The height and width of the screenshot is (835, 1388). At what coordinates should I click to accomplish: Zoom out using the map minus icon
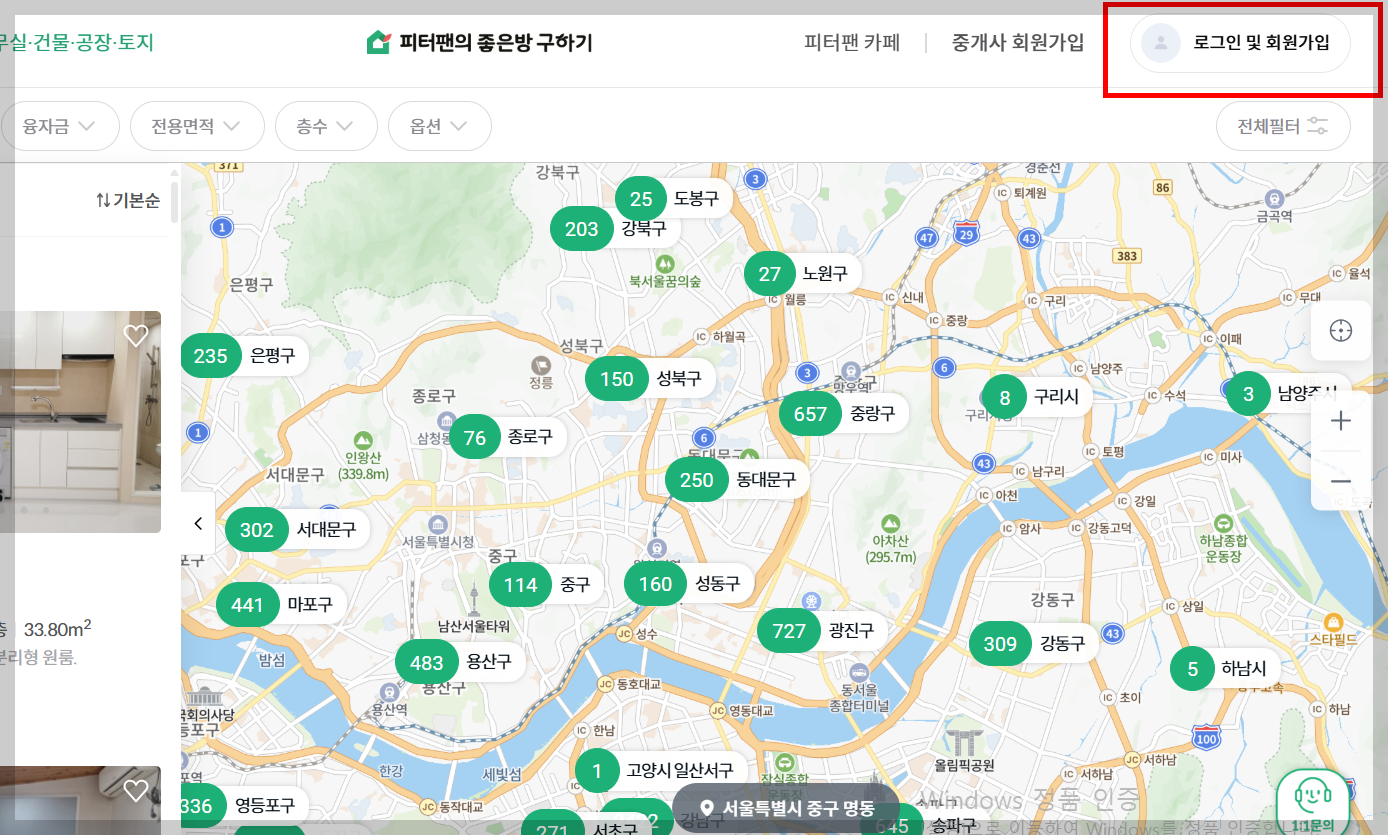(1341, 481)
